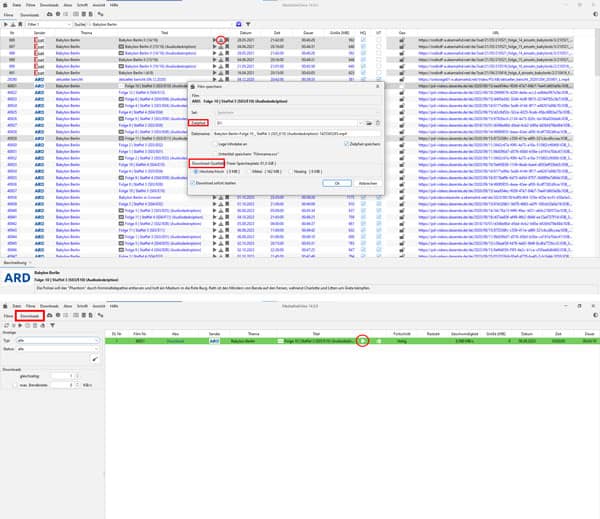Toggle the Zielpfad speichern checkbox

(x=346, y=144)
